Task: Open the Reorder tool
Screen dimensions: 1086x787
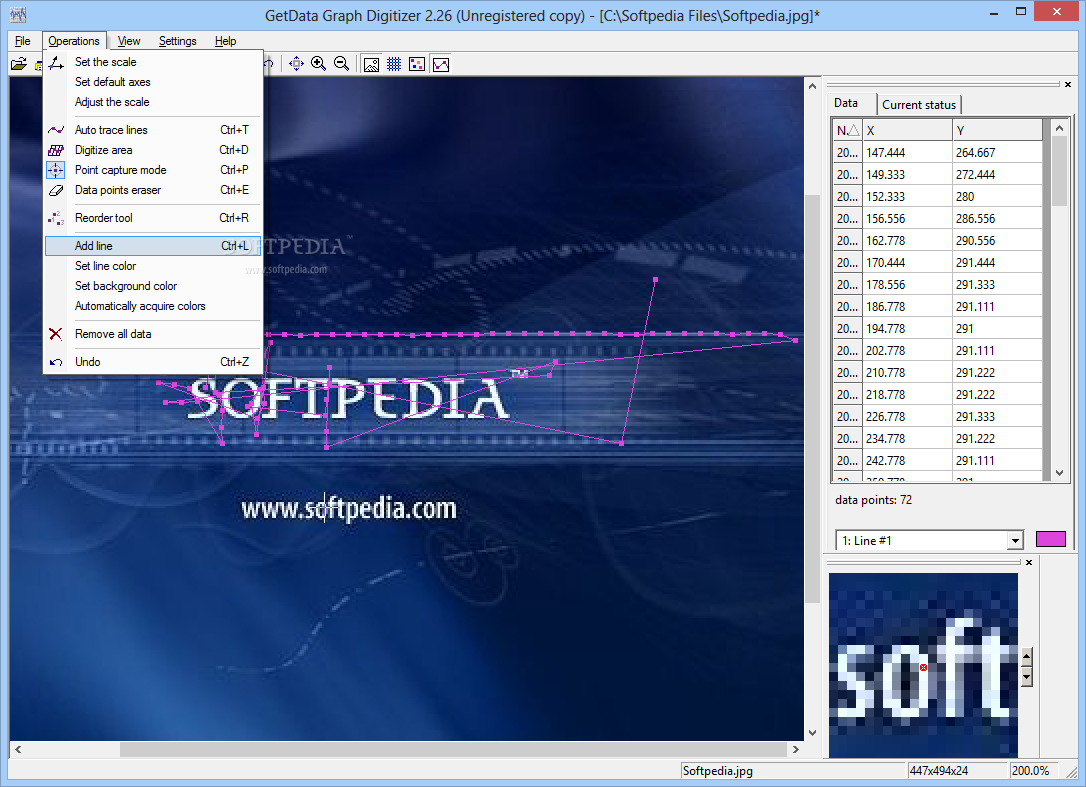Action: (x=153, y=218)
